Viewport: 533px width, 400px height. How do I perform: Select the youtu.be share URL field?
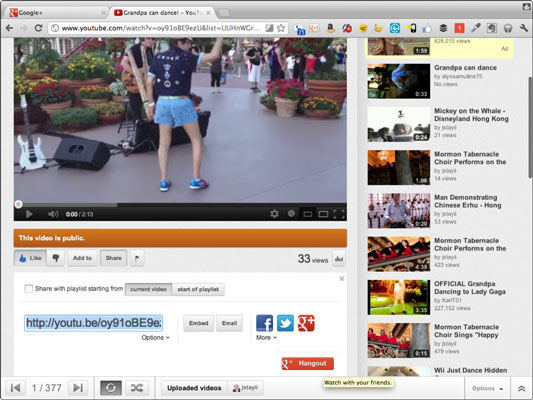[93, 323]
